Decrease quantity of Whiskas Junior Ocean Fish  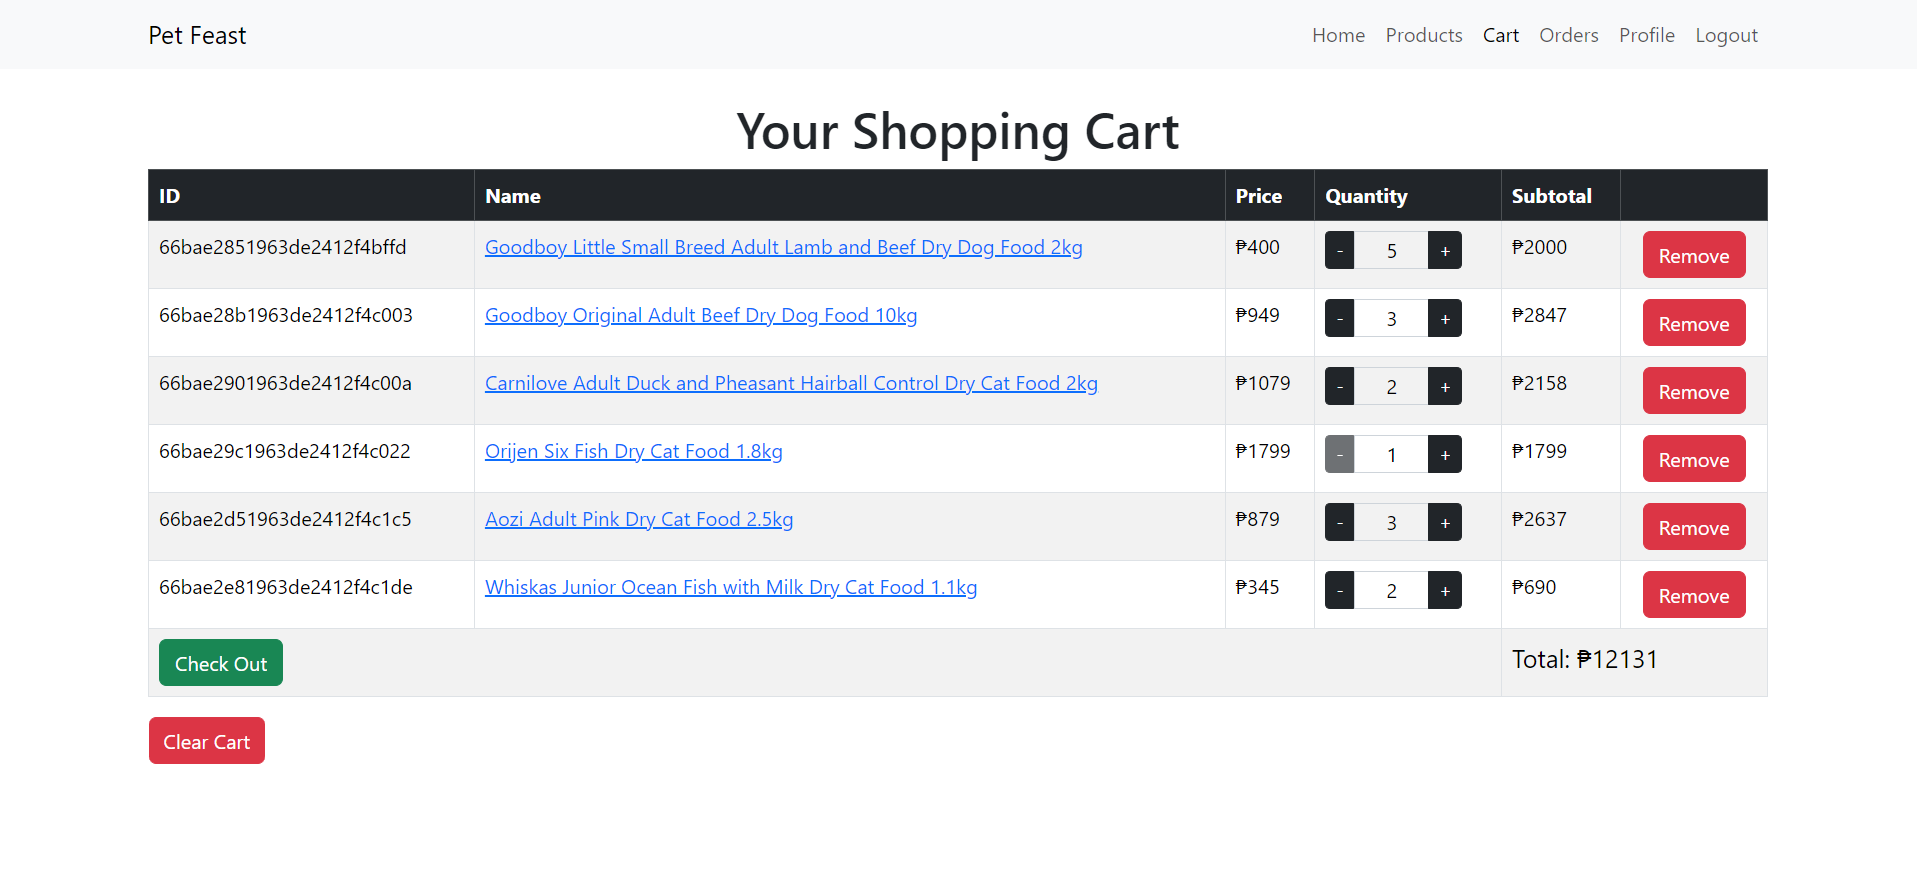coord(1340,590)
